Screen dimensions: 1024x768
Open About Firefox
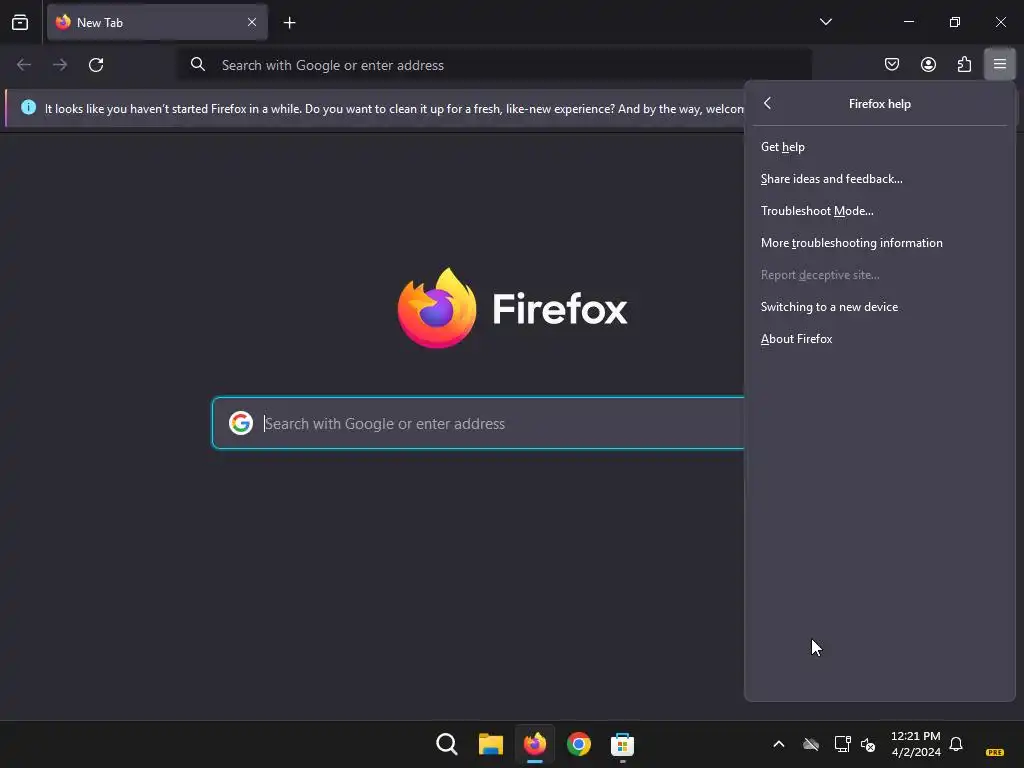pyautogui.click(x=880, y=339)
